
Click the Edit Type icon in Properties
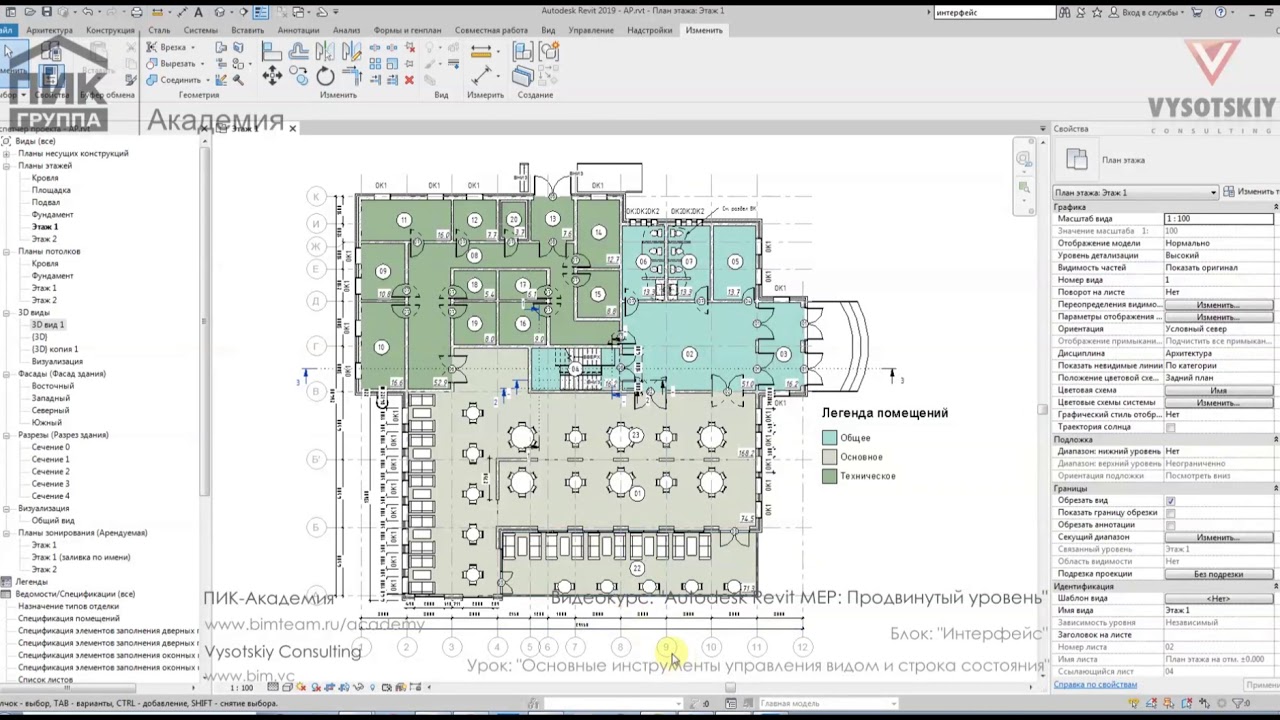1229,192
